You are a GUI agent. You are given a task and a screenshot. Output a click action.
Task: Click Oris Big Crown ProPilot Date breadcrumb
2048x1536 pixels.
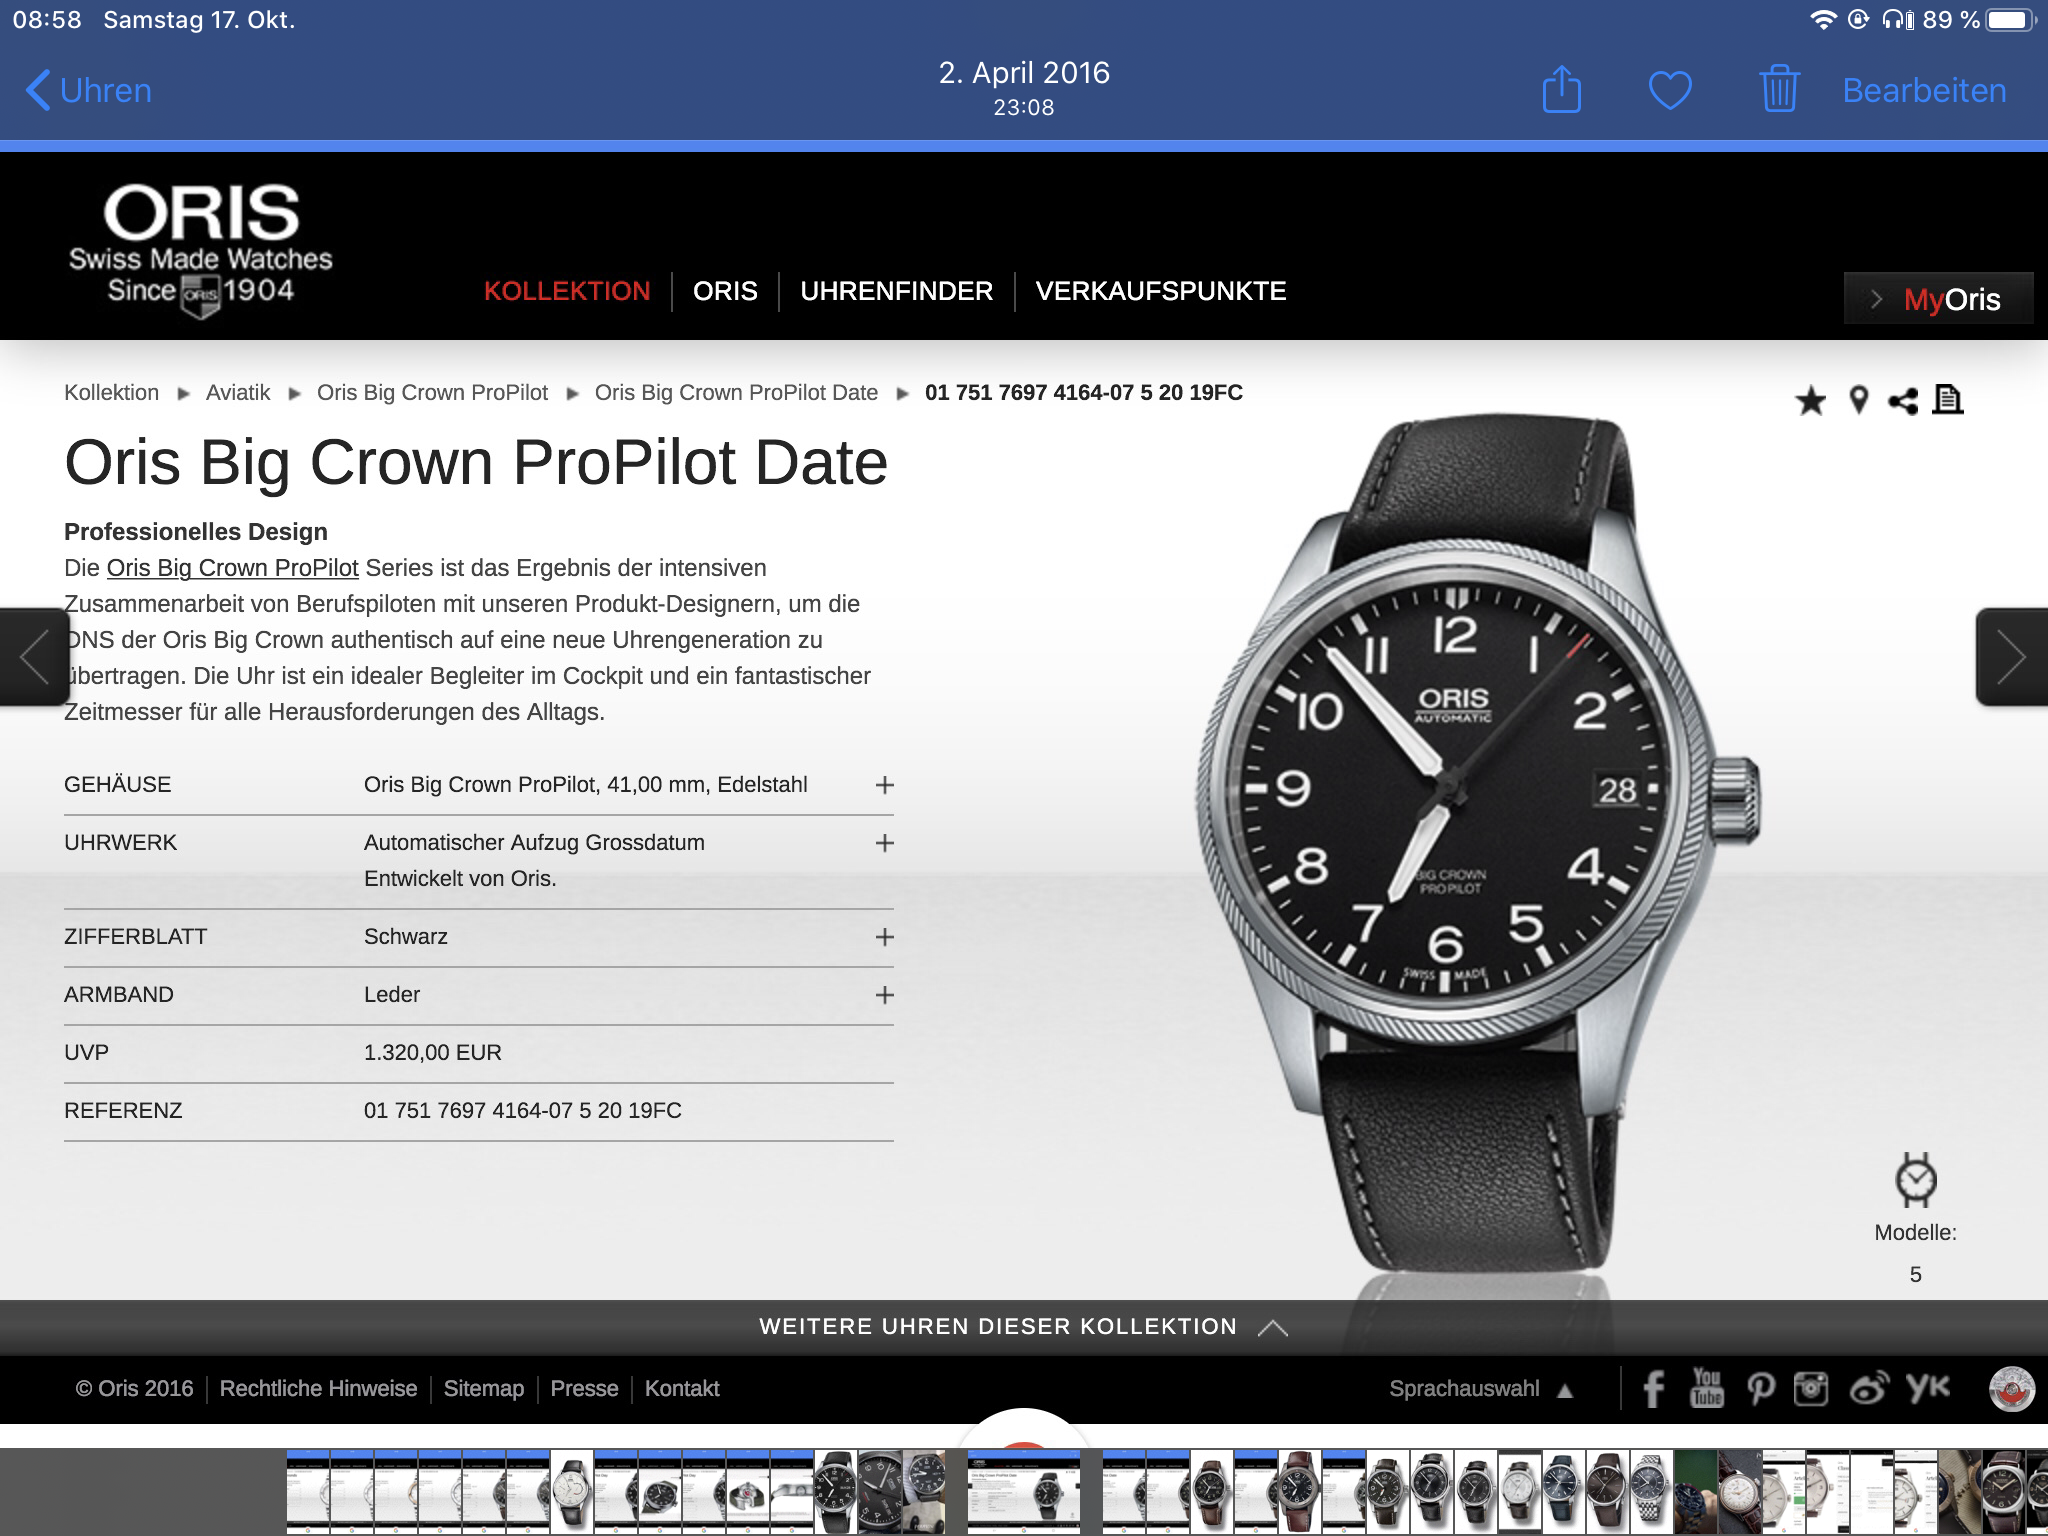coord(736,393)
